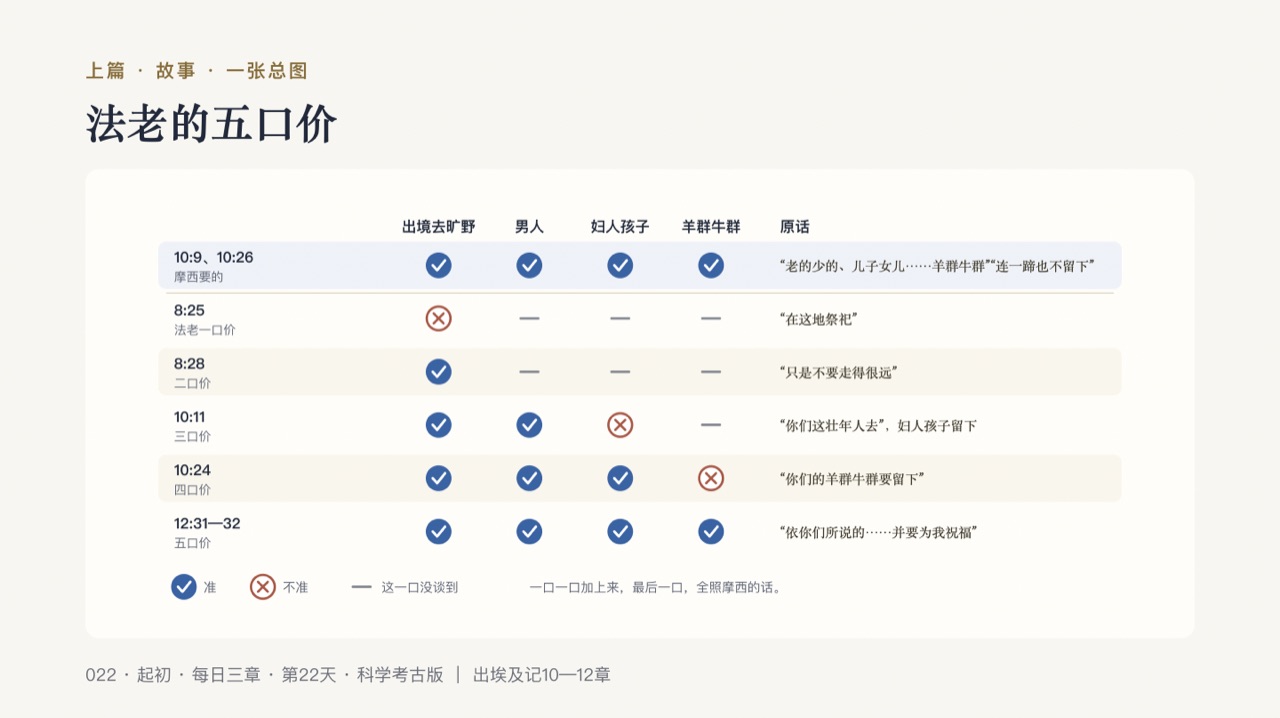Click the legend checkmark icon beside 准
This screenshot has height=718, width=1280.
click(183, 587)
